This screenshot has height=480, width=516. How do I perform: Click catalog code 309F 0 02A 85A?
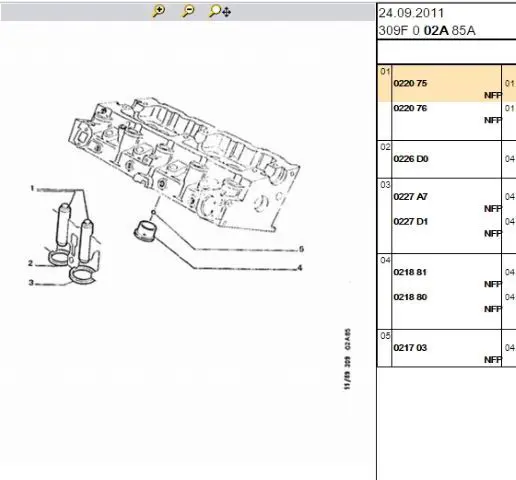point(427,31)
